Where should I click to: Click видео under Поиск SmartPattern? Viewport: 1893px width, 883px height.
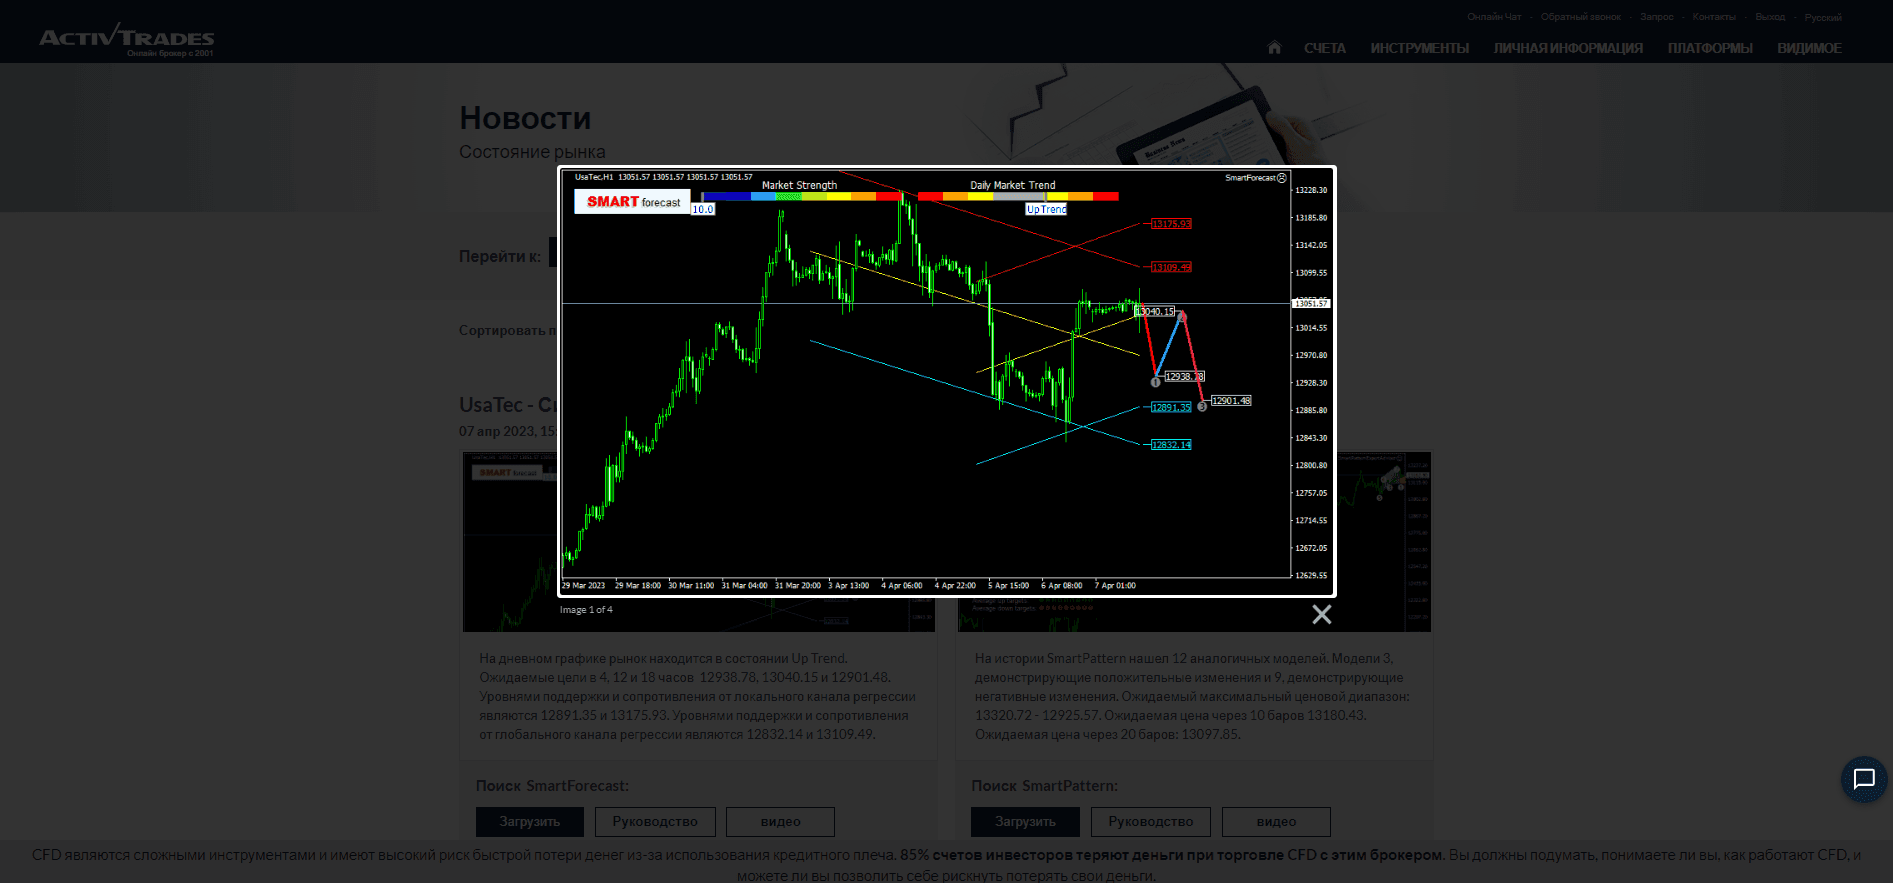1276,822
